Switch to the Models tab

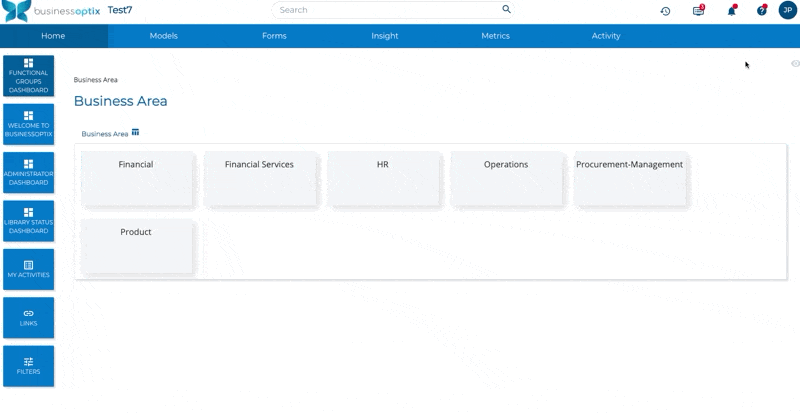coord(163,36)
